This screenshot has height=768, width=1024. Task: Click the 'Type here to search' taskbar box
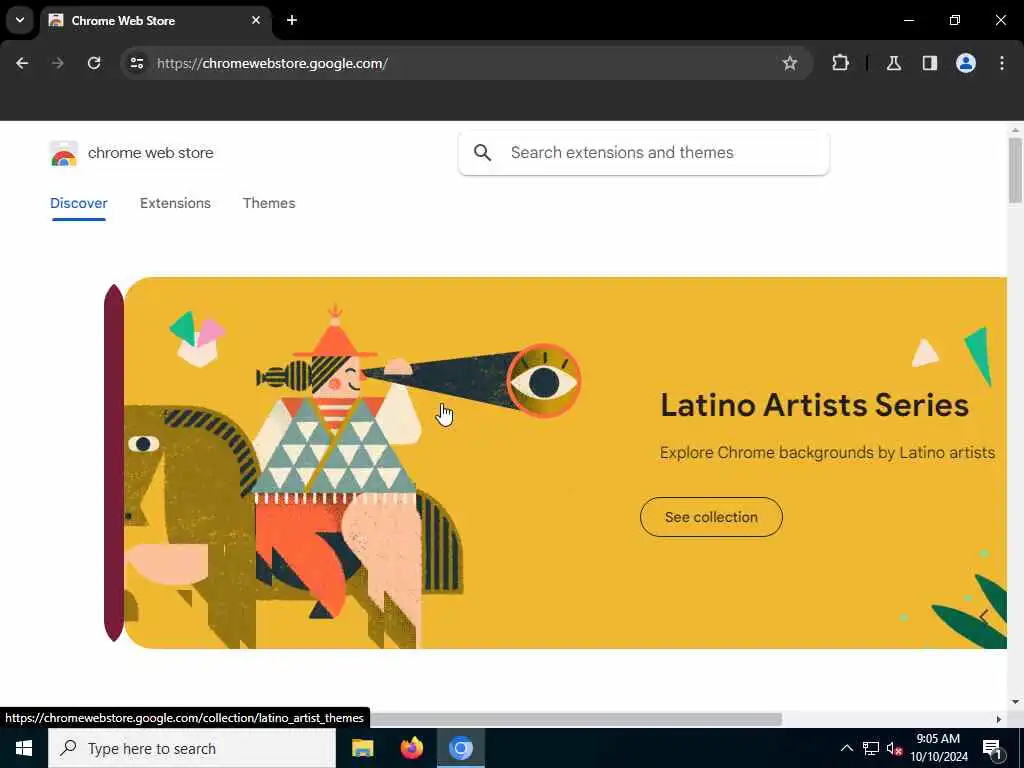[x=192, y=748]
